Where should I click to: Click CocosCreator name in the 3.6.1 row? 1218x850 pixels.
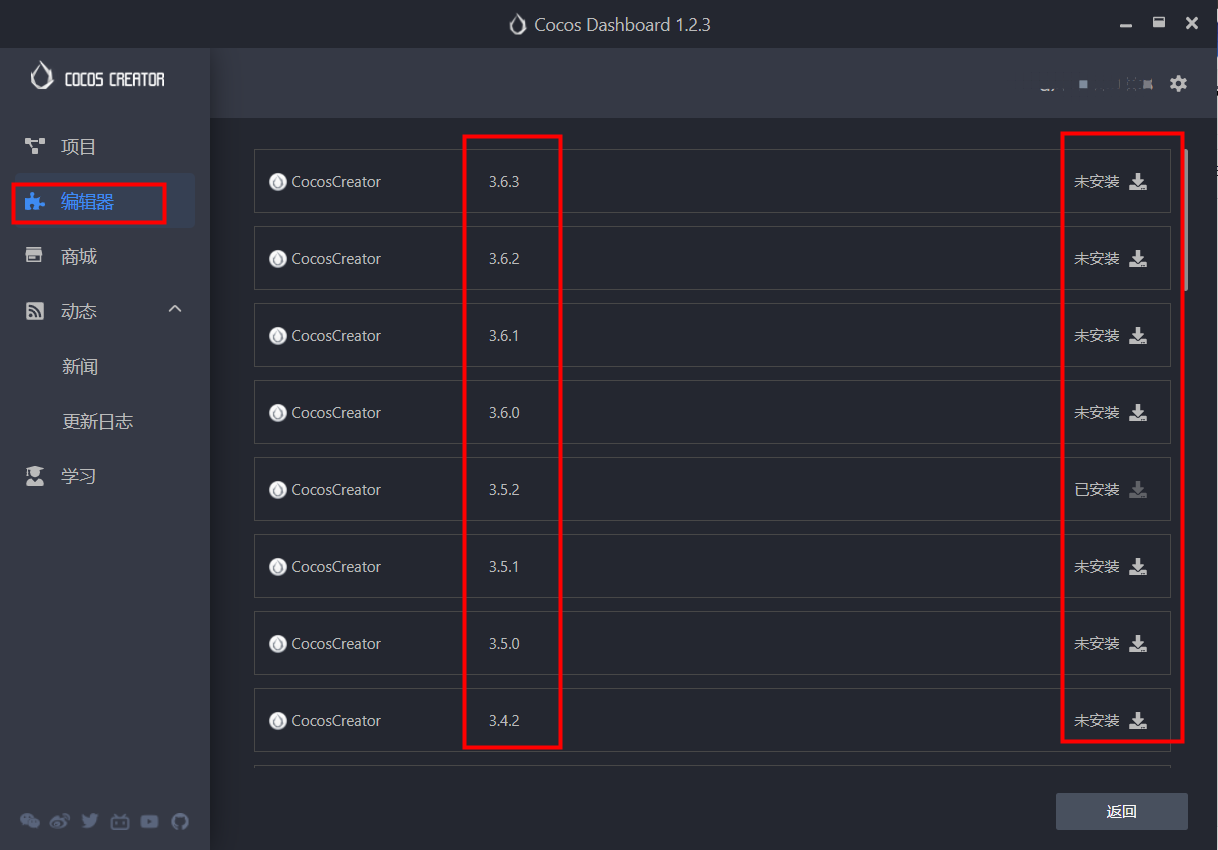point(336,336)
